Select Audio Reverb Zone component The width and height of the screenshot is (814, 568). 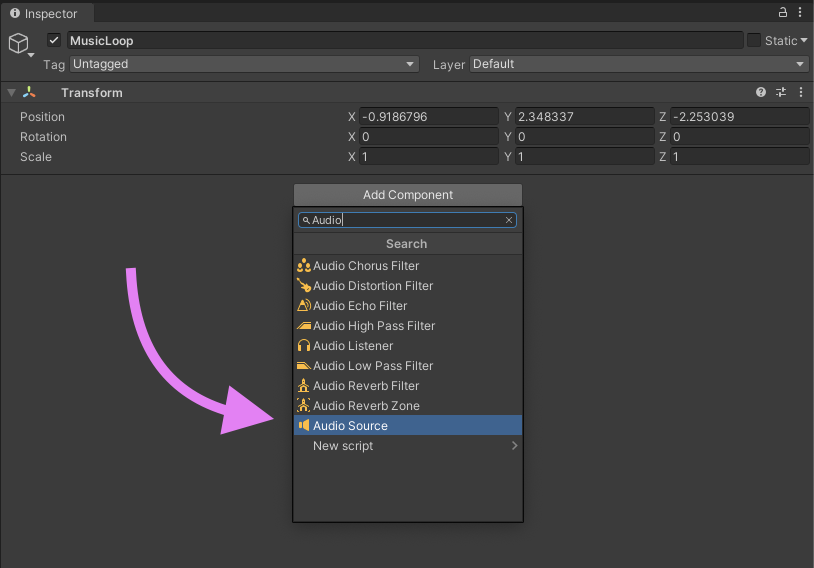[x=366, y=406]
